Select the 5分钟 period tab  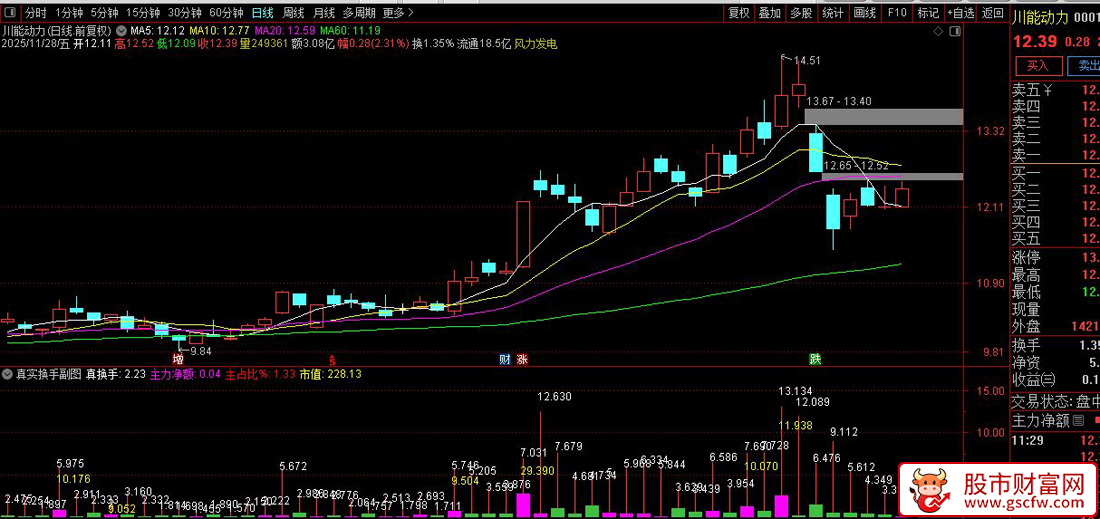[x=104, y=13]
